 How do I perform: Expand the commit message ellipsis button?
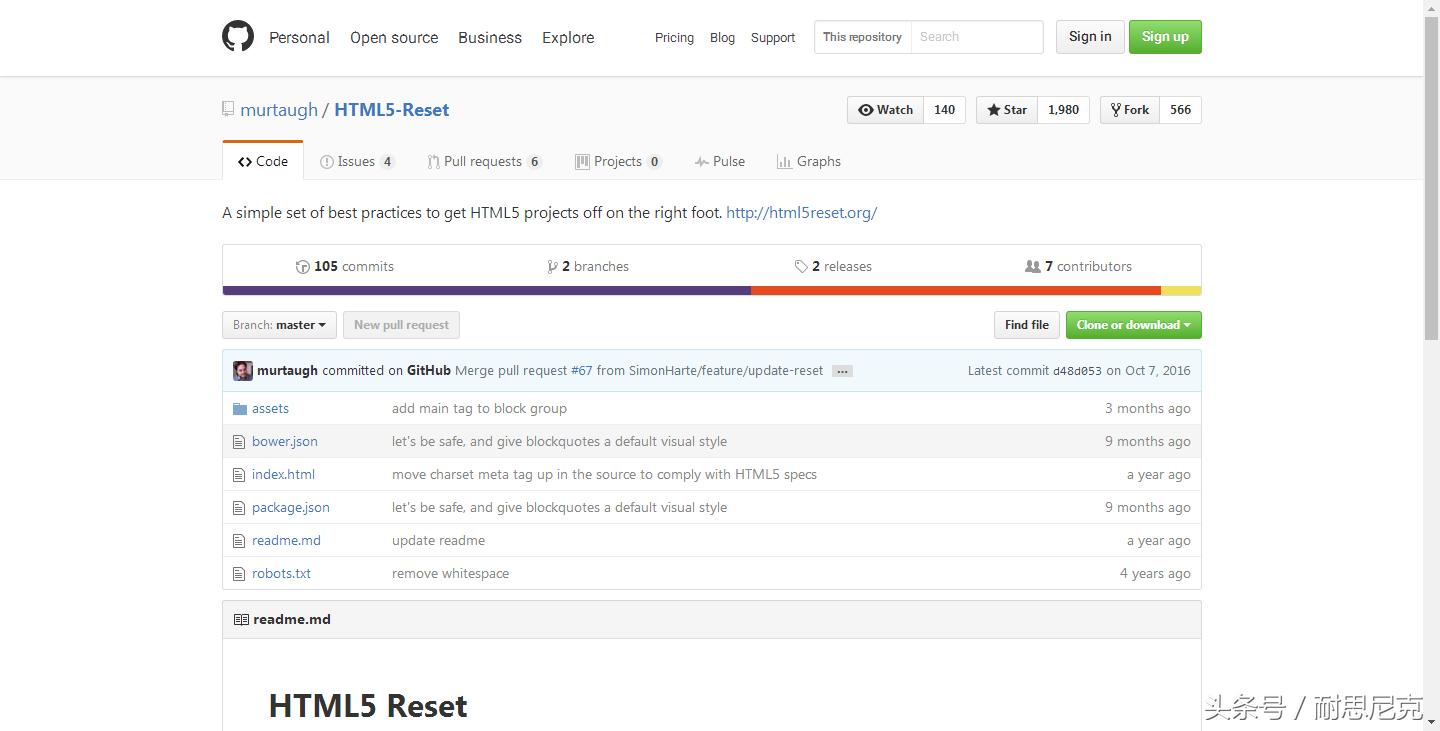(x=843, y=371)
